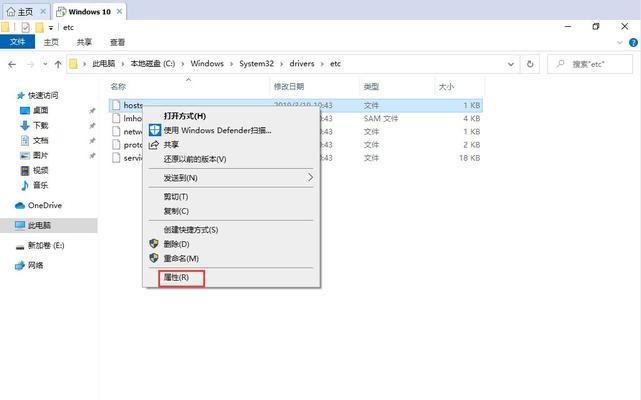The image size is (641, 400).
Task: Select Open with (打开方式) menu entry
Action: [x=184, y=116]
